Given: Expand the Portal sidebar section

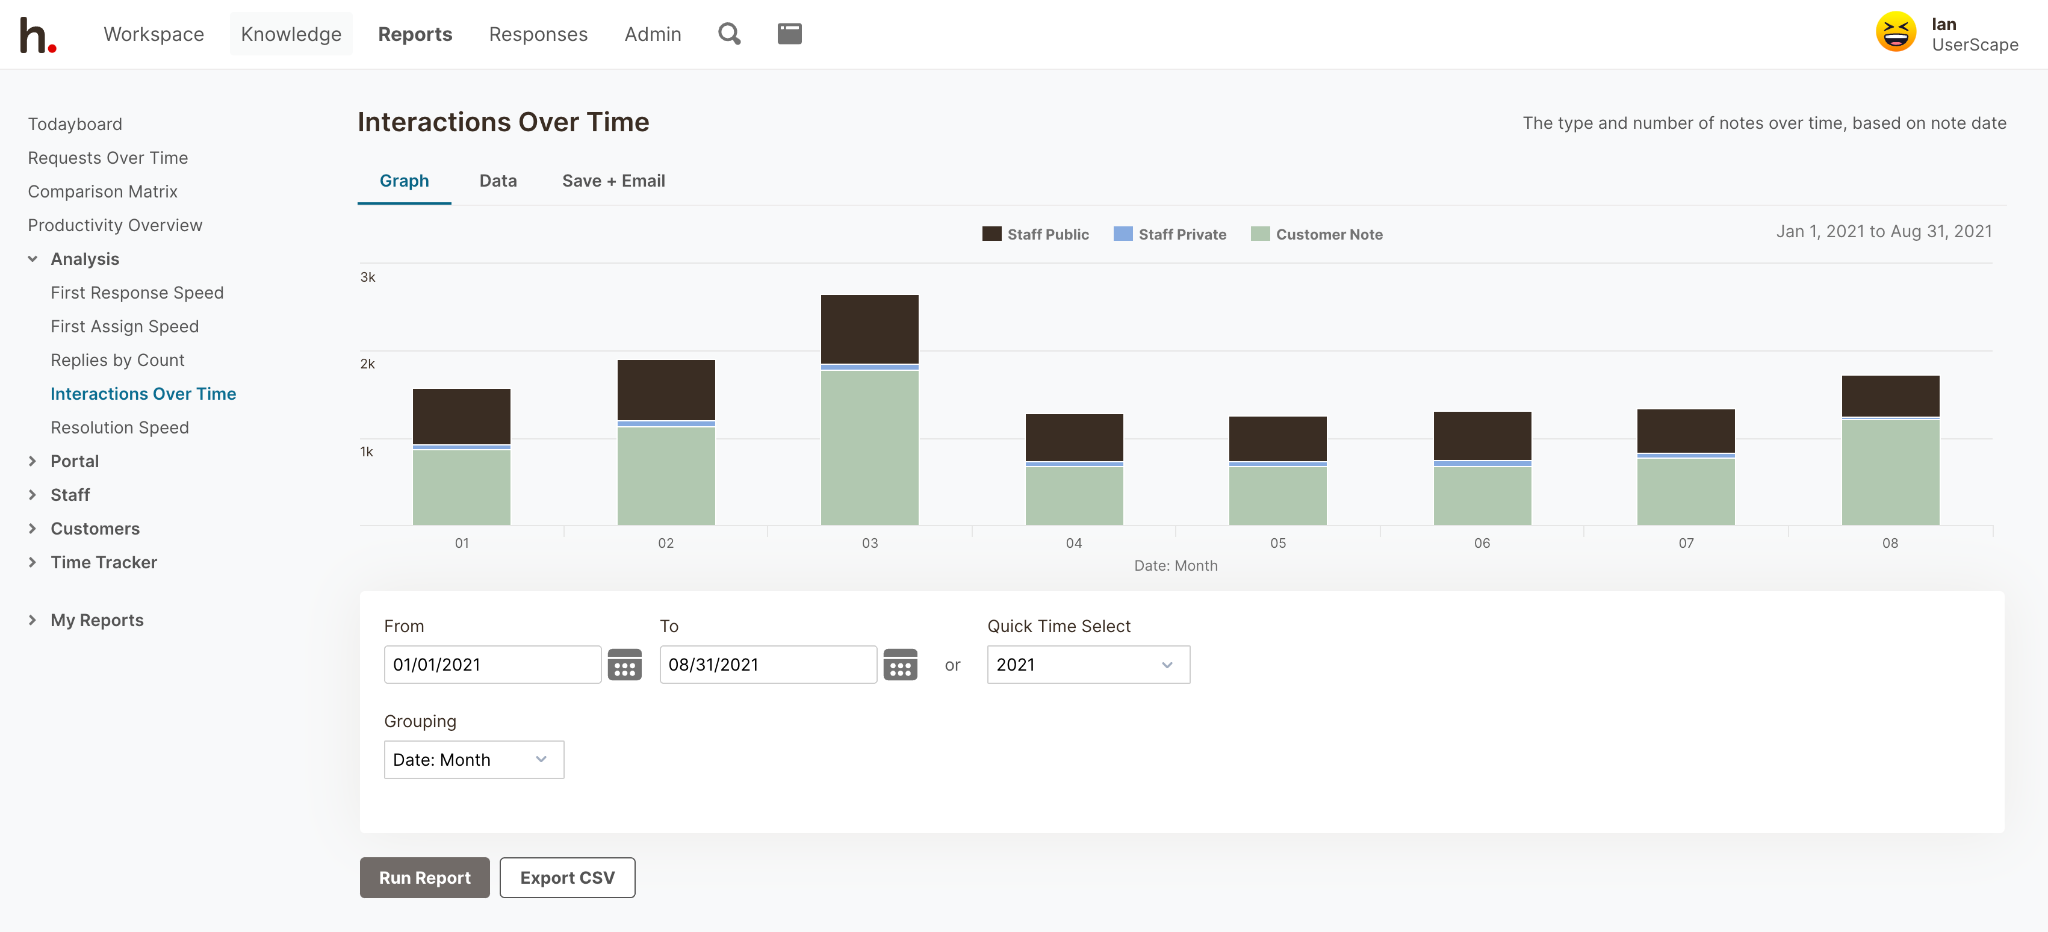Looking at the screenshot, I should tap(33, 461).
